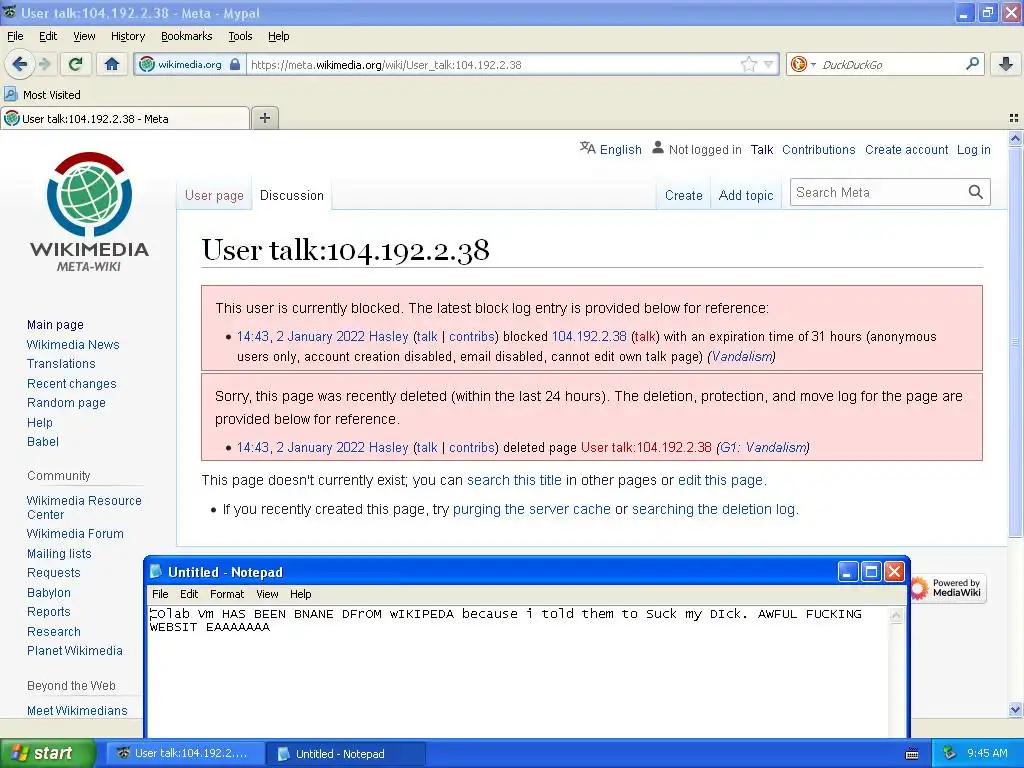Bookmark this page with the star icon
The height and width of the screenshot is (768, 1024).
pos(748,64)
